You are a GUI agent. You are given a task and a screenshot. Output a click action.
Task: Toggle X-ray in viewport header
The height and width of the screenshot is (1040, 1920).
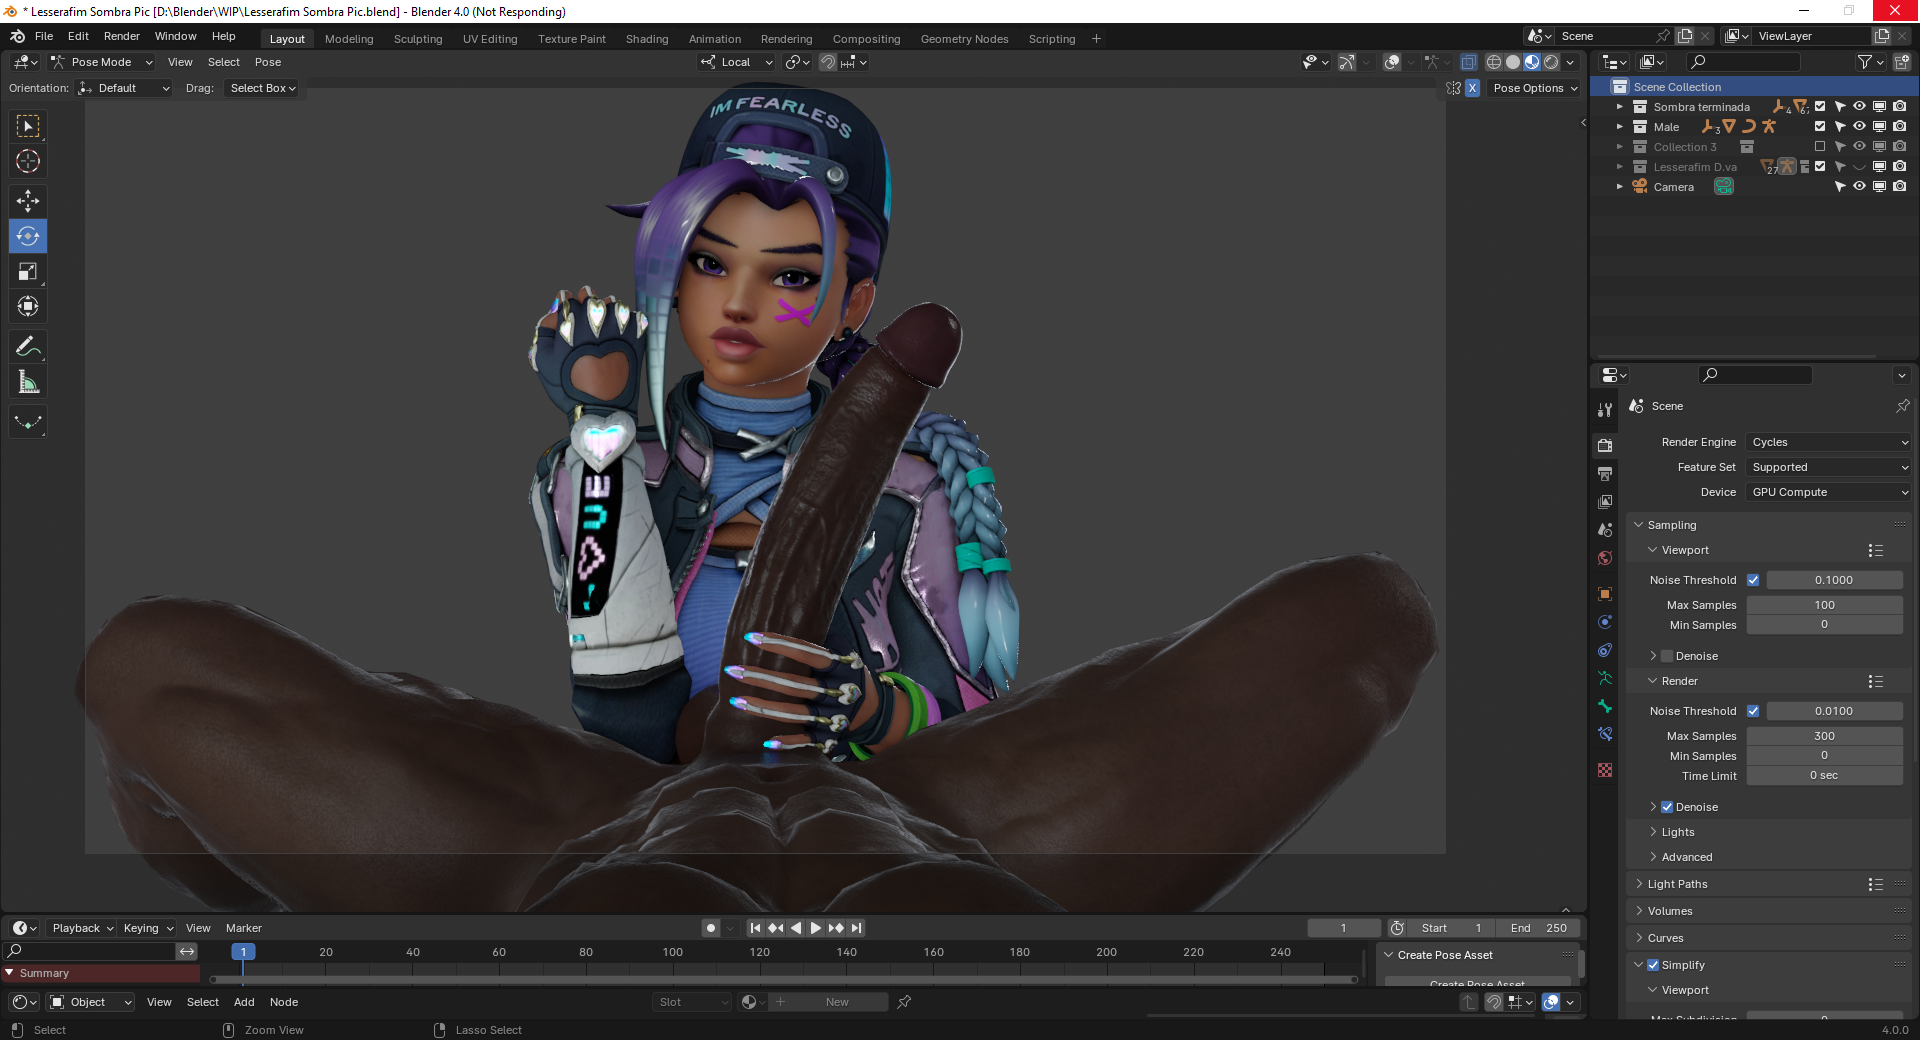tap(1468, 62)
